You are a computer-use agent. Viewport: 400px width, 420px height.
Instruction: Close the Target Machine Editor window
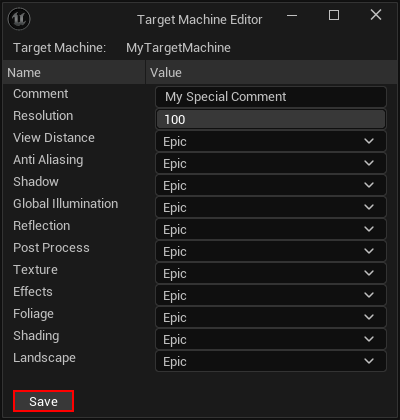click(376, 15)
